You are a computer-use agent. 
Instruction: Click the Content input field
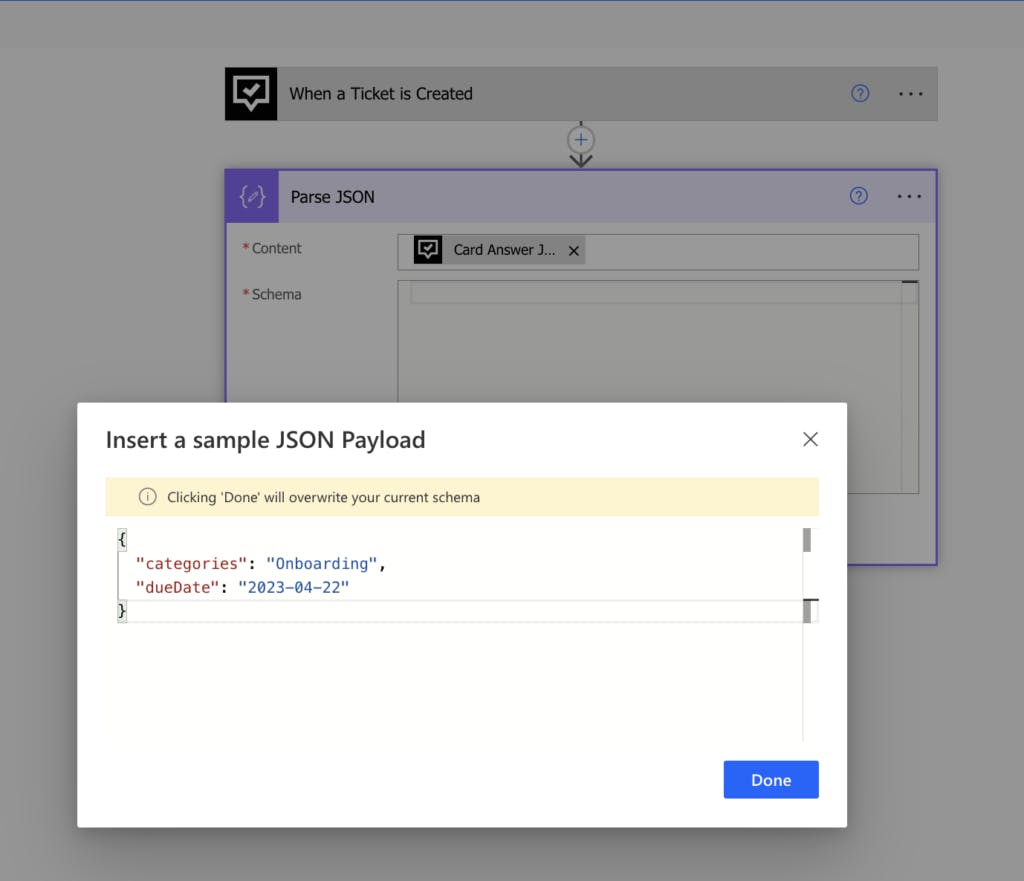pos(750,251)
